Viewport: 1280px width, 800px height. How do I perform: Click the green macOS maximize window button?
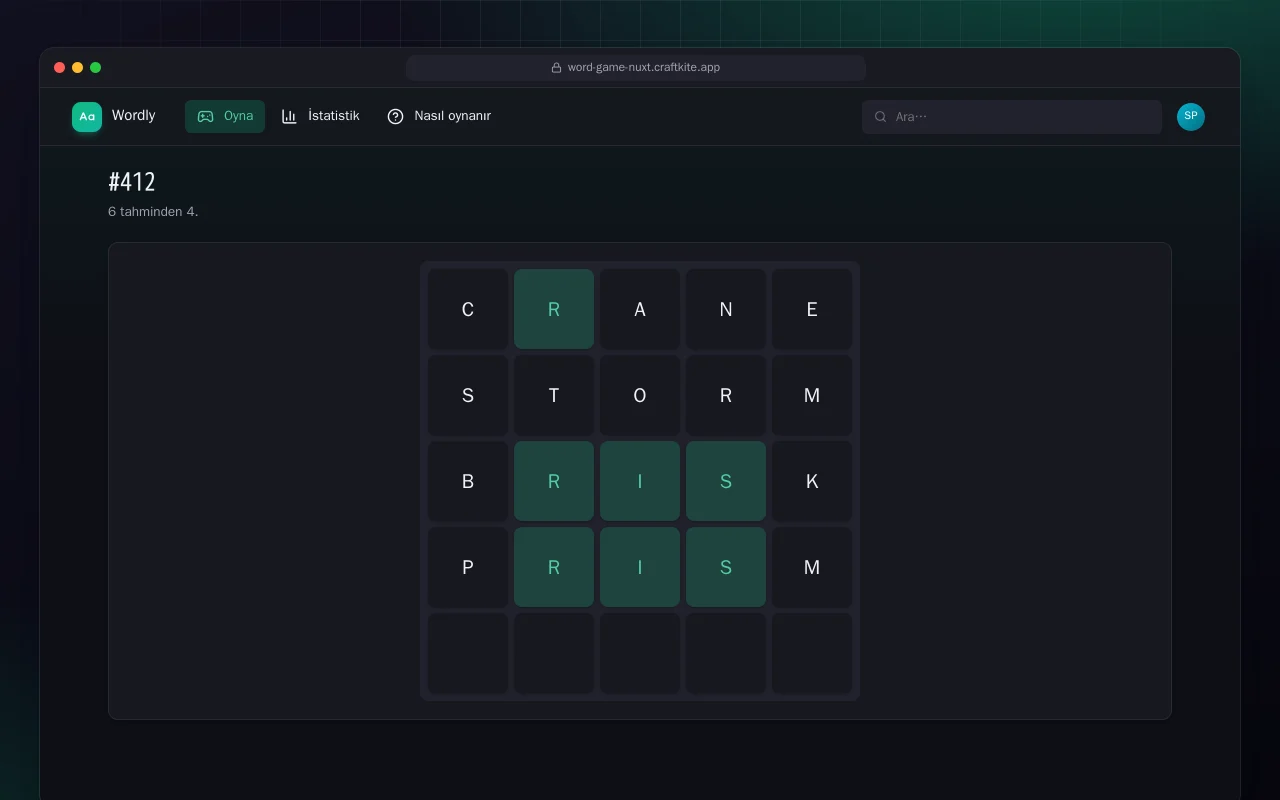96,68
